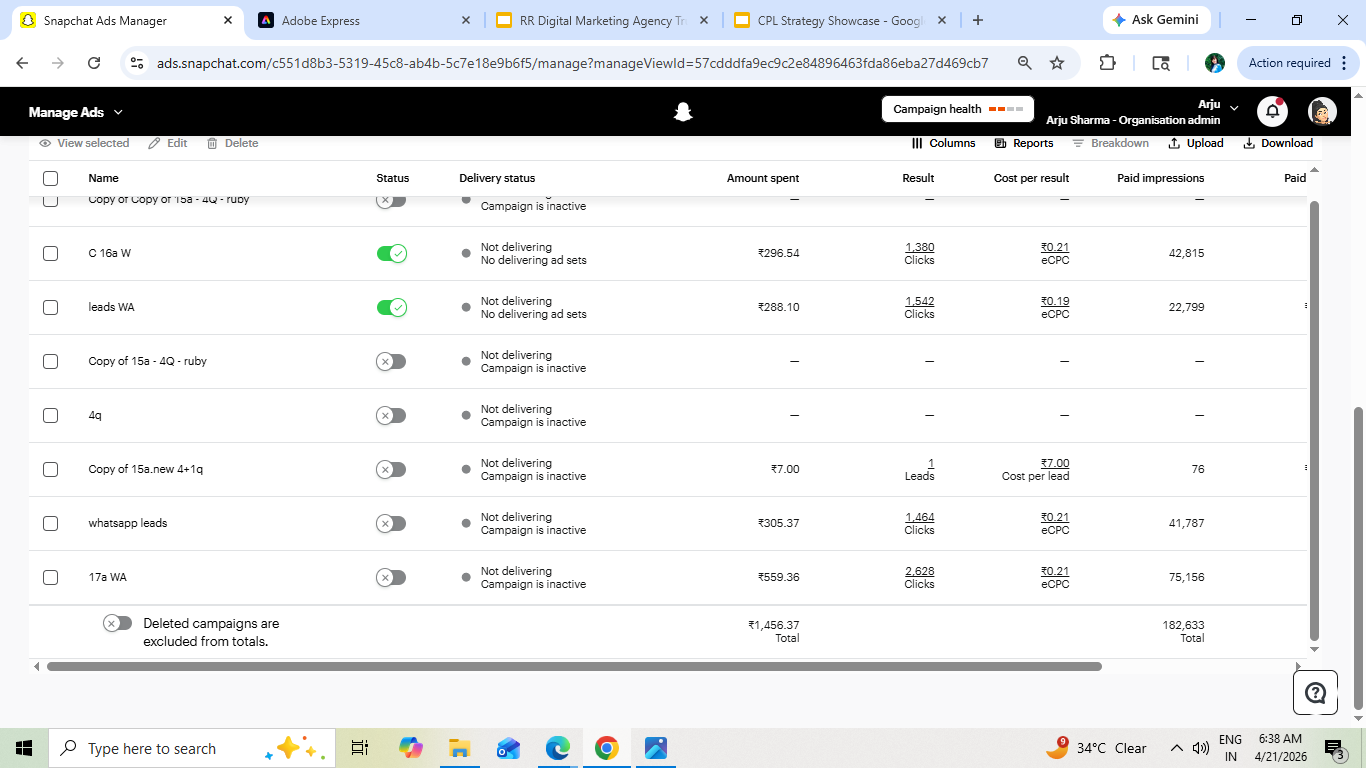Image resolution: width=1366 pixels, height=768 pixels.
Task: Click the volume speaker tray icon
Action: 1201,748
